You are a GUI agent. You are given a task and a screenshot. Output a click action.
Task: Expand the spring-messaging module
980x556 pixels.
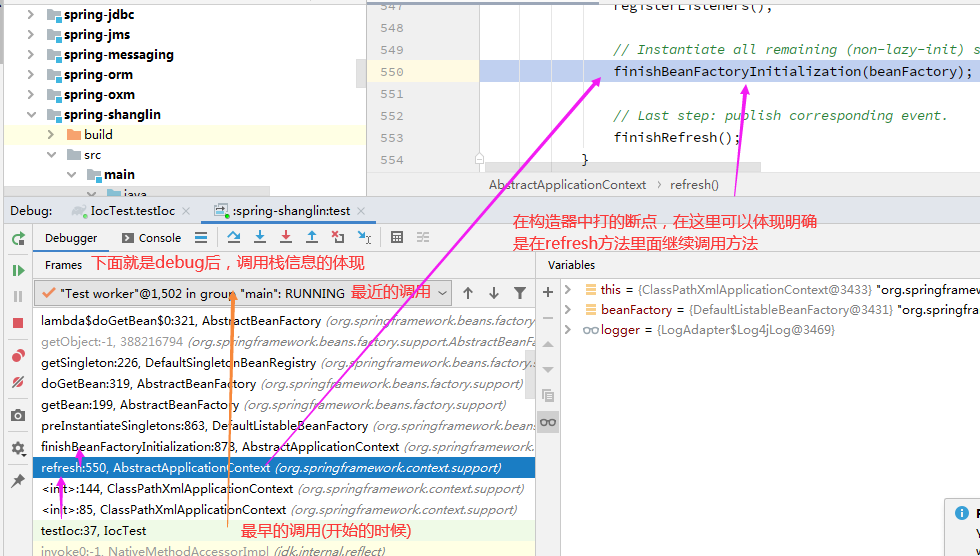tap(30, 54)
